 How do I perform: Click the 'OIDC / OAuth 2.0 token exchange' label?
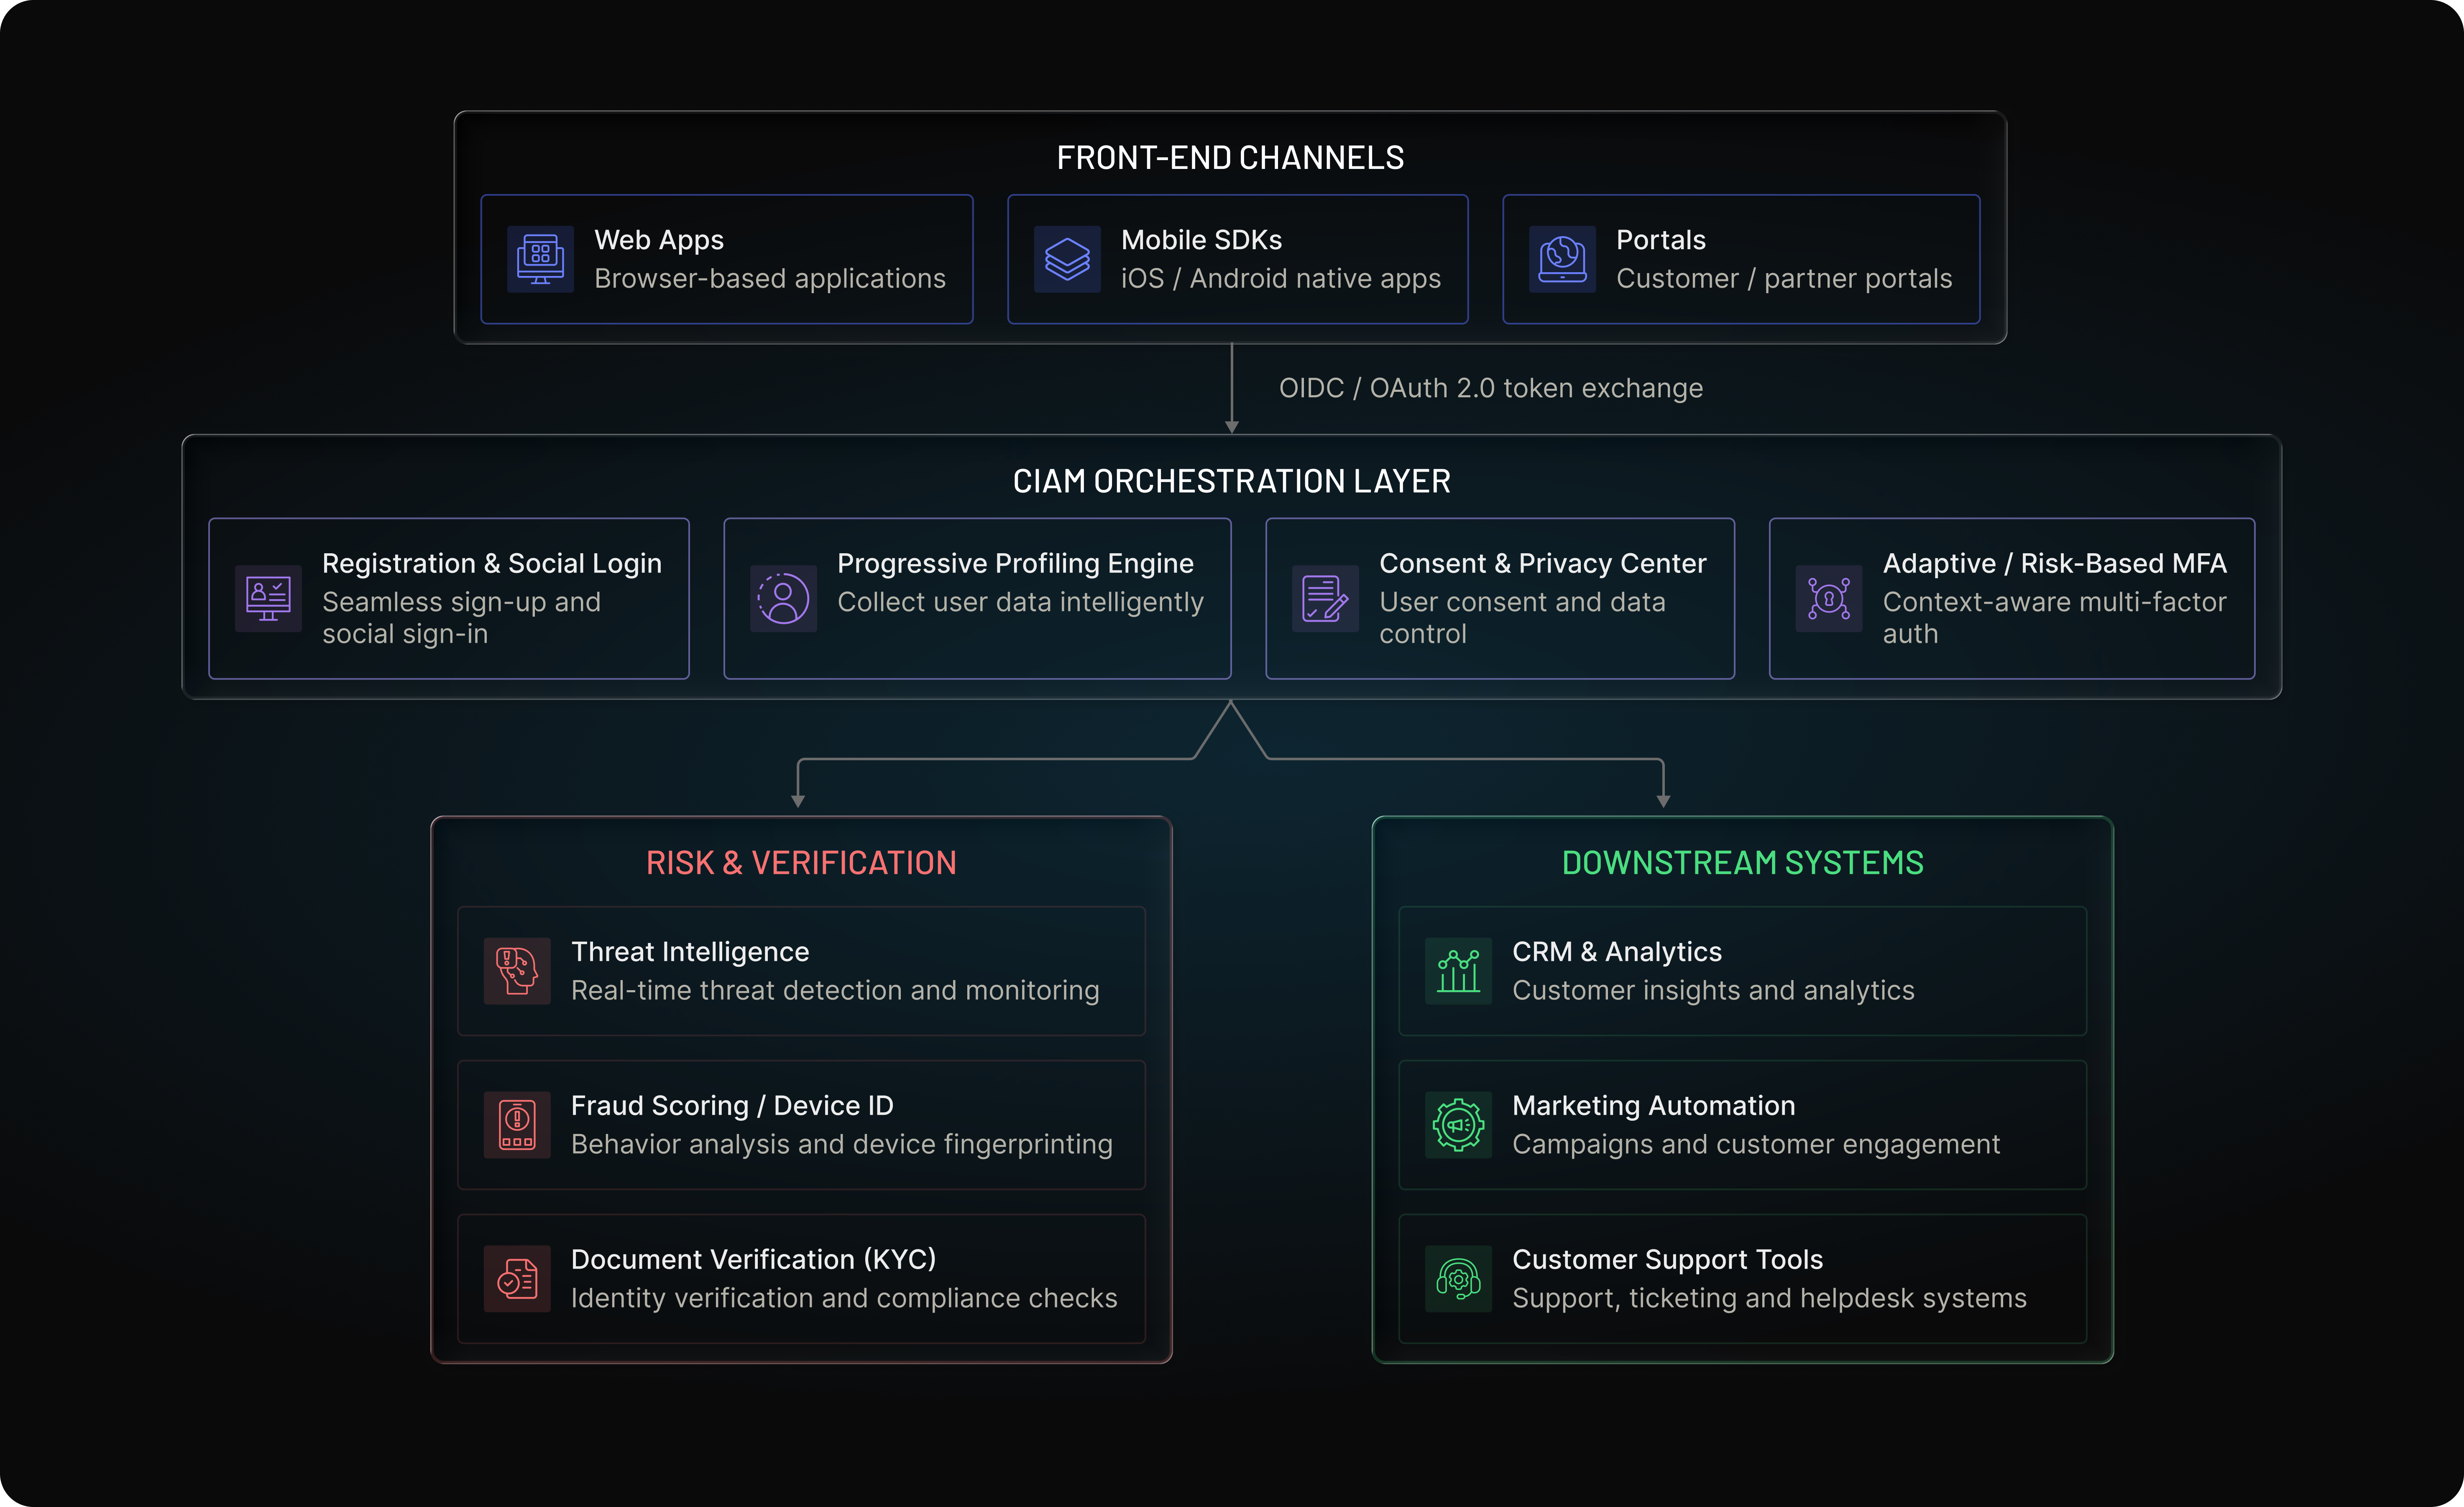click(1491, 388)
